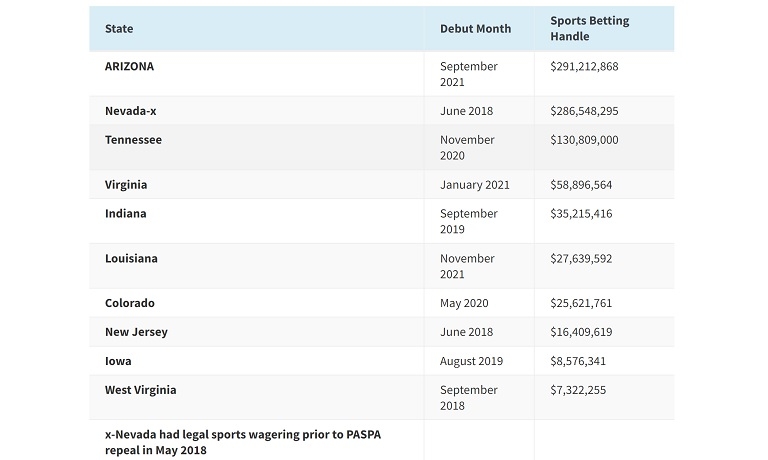This screenshot has width=768, height=460.
Task: Click the Virginia state cell
Action: pos(126,185)
